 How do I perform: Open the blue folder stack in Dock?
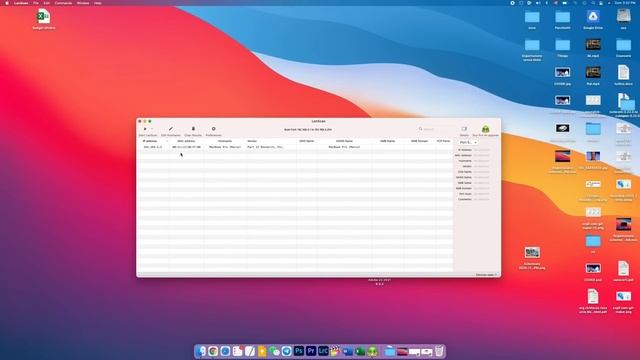[x=390, y=351]
